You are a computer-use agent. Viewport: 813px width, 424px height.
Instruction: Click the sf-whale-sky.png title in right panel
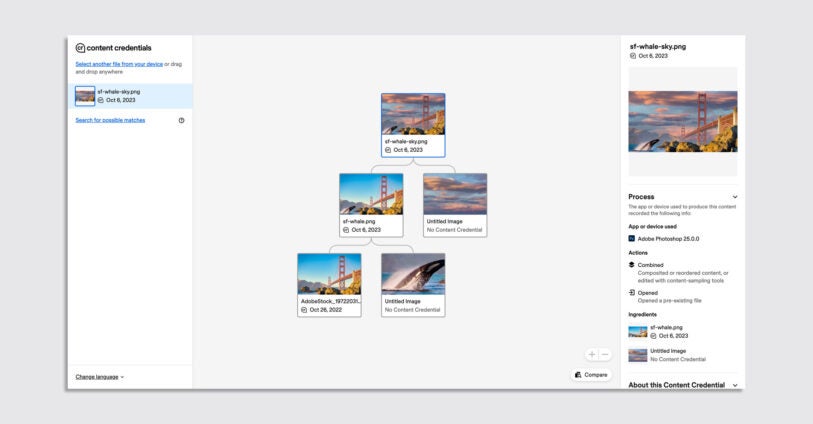coord(657,47)
